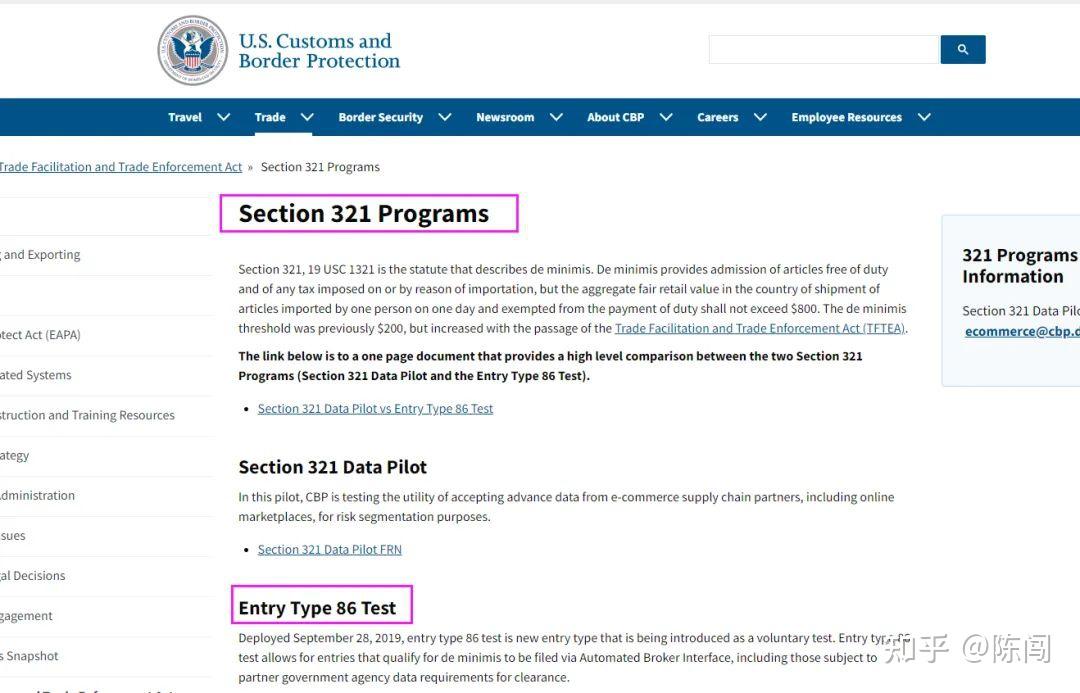Select the Snapshot sidebar item
This screenshot has height=693, width=1080.
(29, 655)
